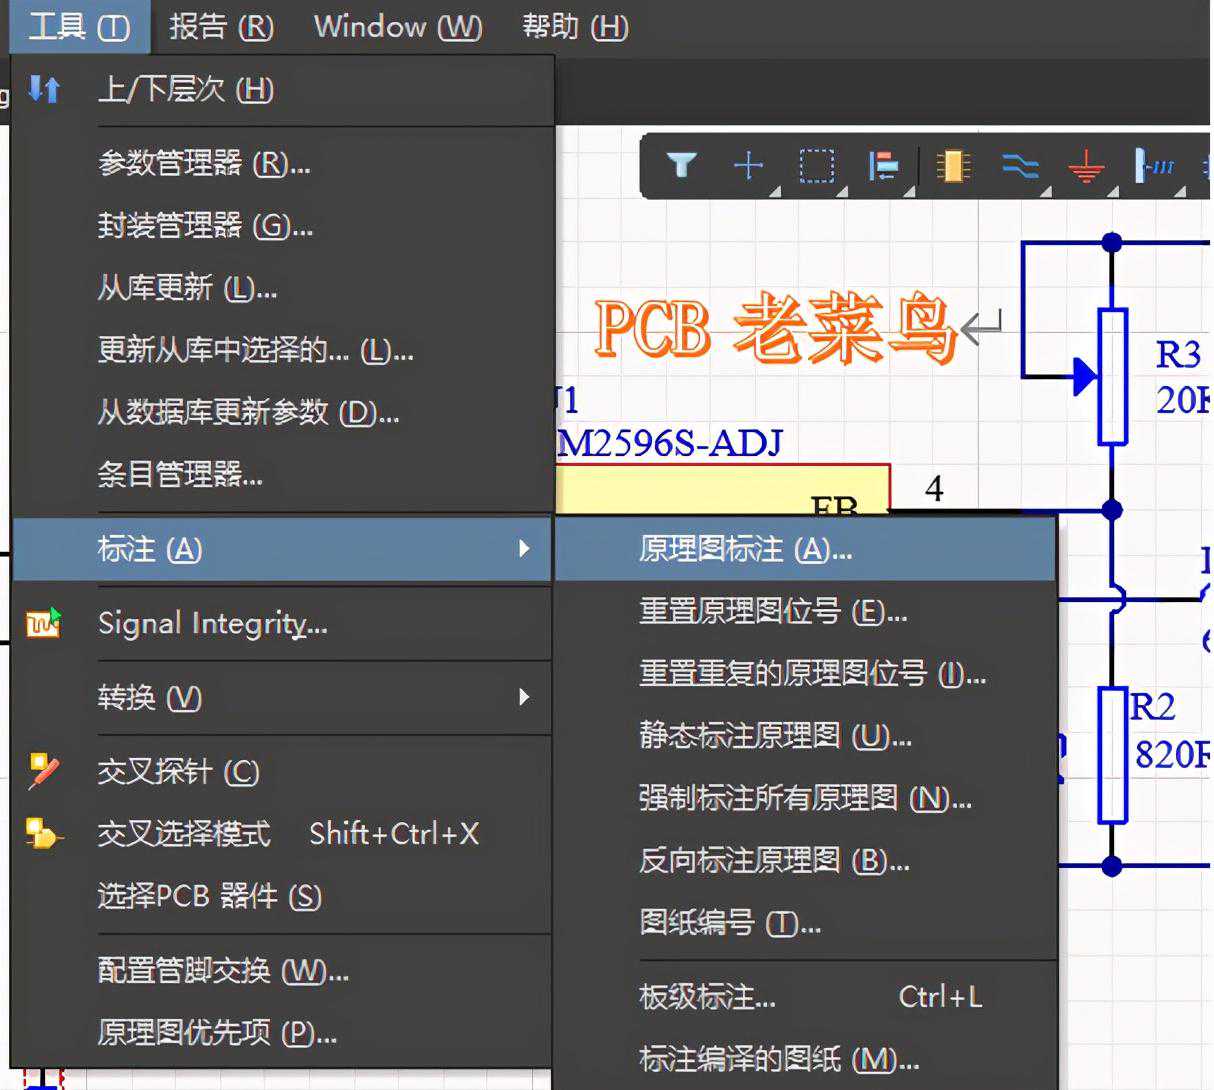Click the Up/Down Hierarchy arrows icon
1214x1090 pixels.
click(x=44, y=89)
